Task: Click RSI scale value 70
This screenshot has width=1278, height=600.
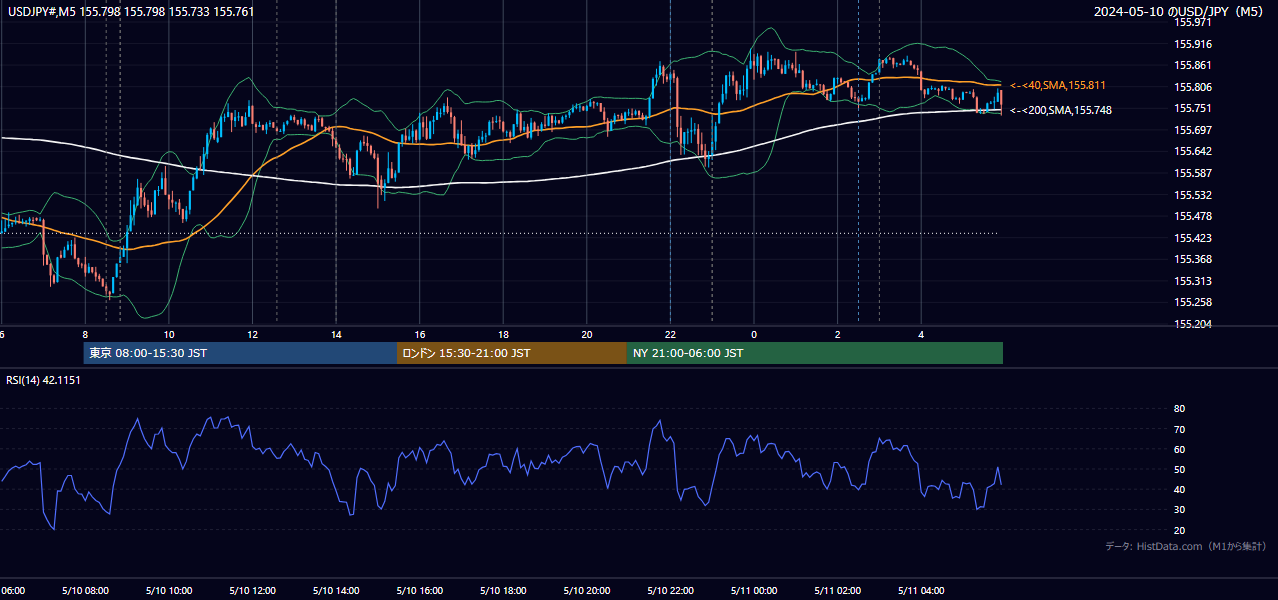Action: click(x=1179, y=429)
